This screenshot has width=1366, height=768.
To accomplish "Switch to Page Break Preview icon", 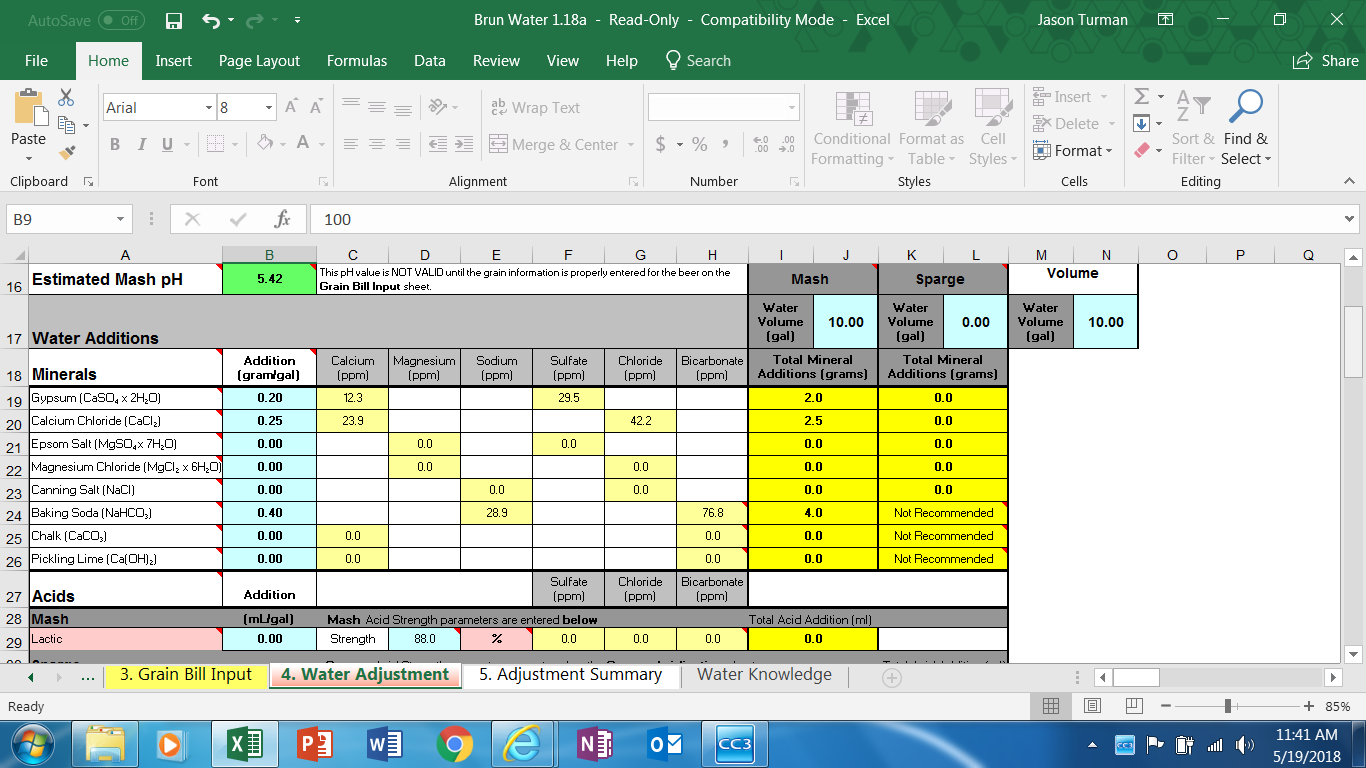I will click(1132, 706).
